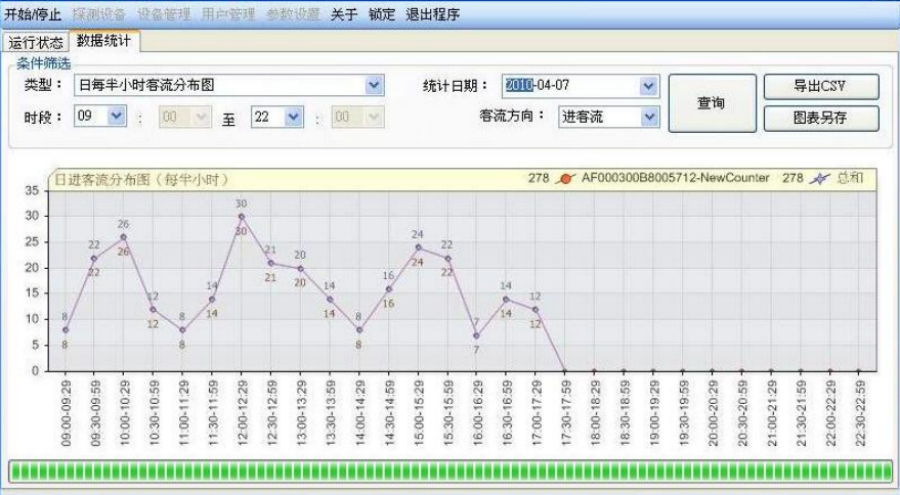Click the peak data point valued 30

point(241,216)
